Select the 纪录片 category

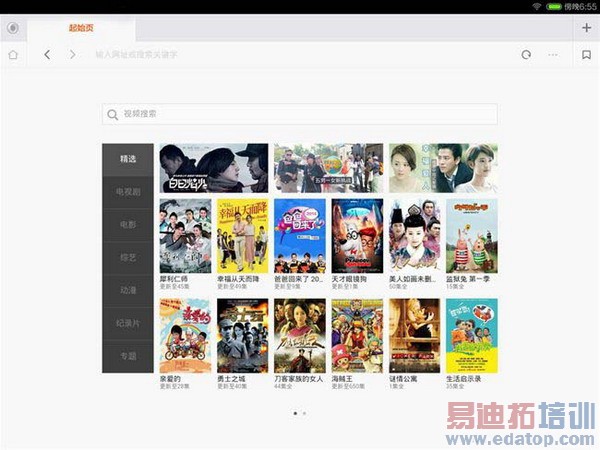pos(128,323)
